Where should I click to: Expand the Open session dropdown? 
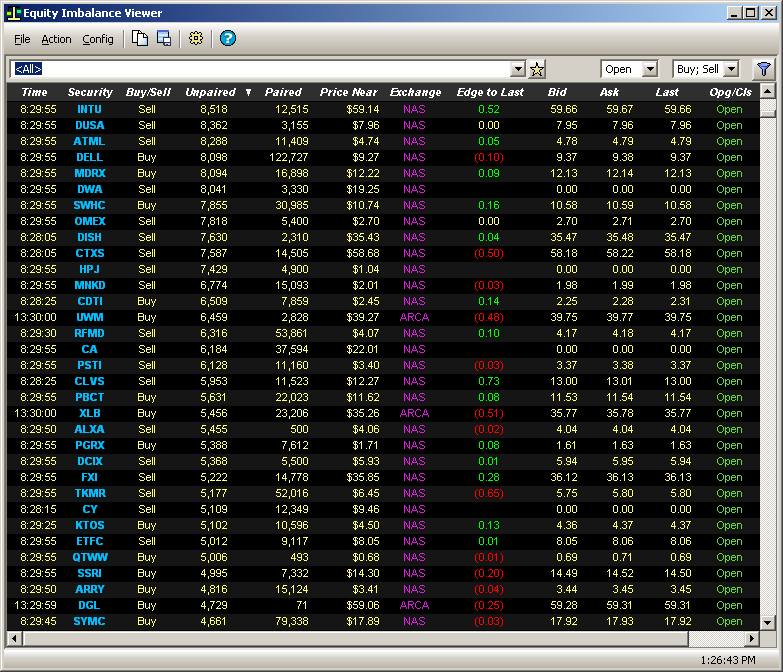tap(650, 69)
